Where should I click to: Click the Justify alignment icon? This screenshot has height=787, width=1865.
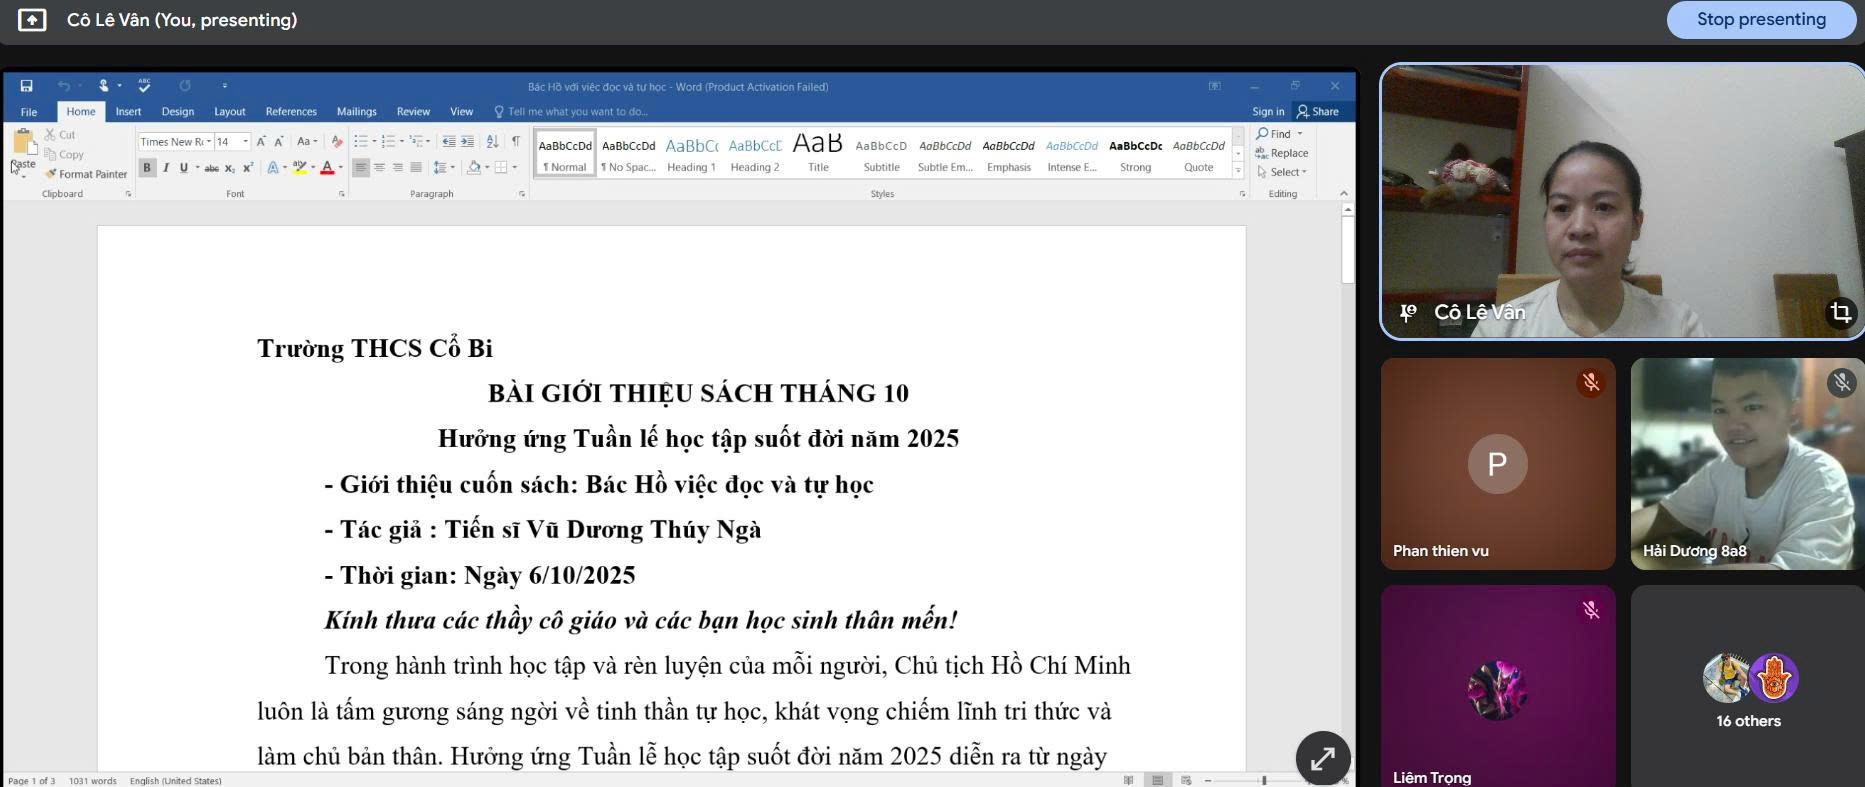point(416,168)
